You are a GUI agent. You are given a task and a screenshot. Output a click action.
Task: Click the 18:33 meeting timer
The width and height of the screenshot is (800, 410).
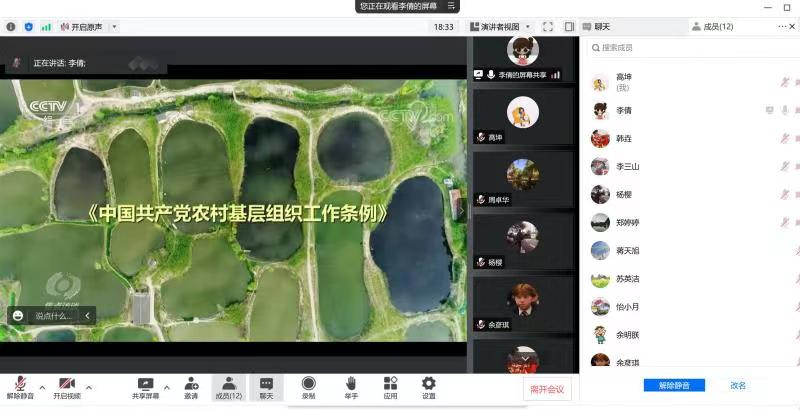(x=443, y=27)
